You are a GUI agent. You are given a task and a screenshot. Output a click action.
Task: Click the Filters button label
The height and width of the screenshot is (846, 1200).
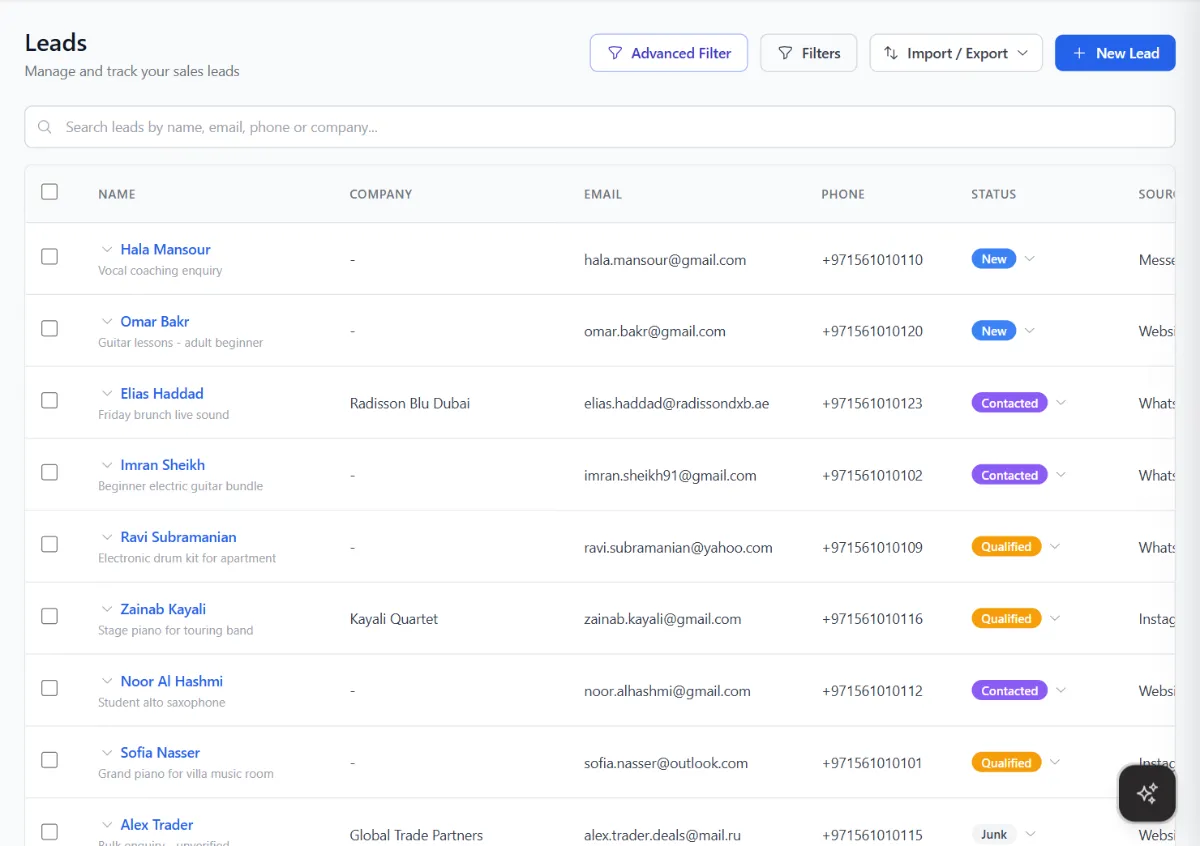click(x=821, y=53)
